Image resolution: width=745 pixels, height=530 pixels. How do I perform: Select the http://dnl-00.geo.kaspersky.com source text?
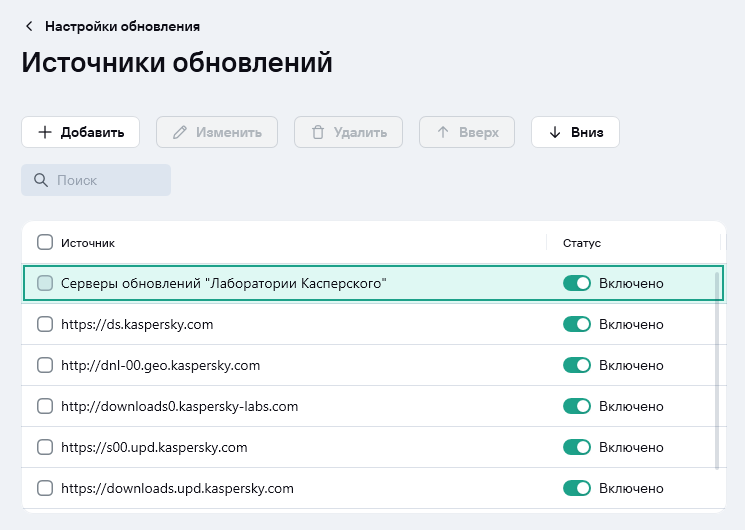coord(161,366)
